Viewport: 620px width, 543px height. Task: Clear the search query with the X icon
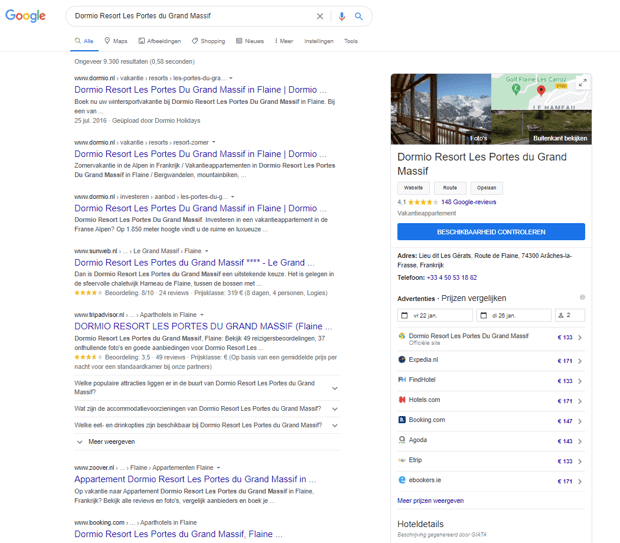tap(320, 16)
